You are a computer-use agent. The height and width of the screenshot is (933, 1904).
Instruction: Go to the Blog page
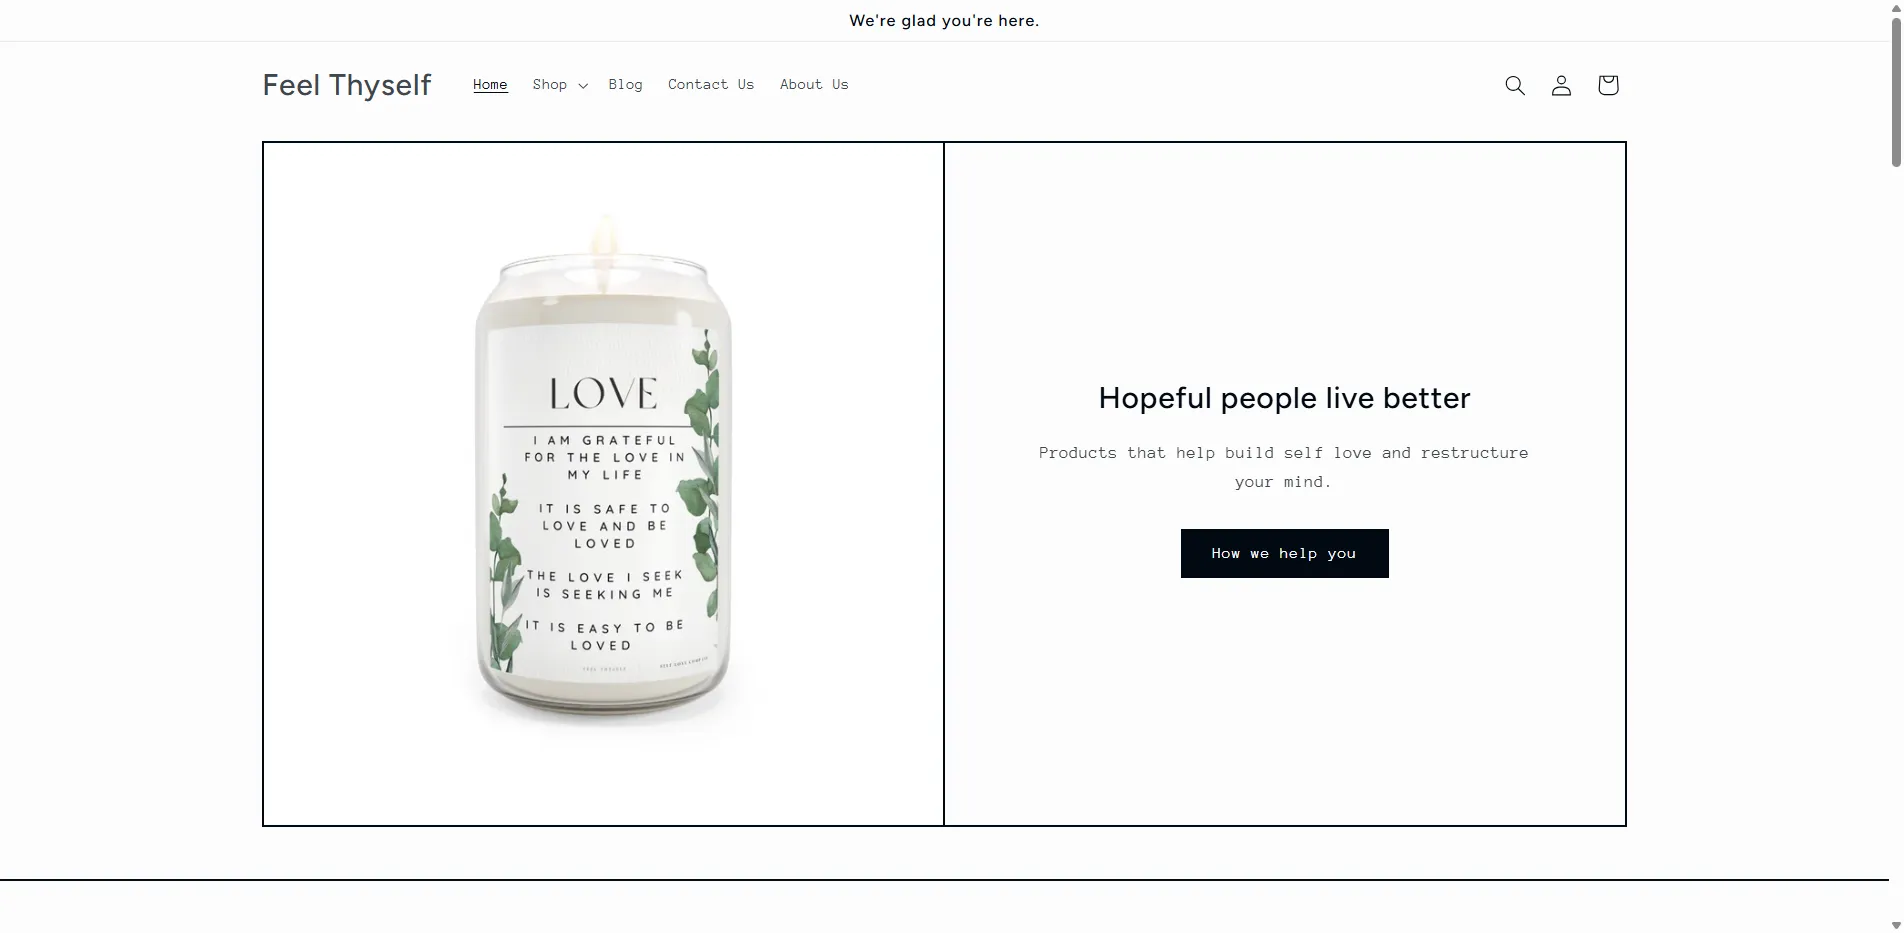[625, 85]
